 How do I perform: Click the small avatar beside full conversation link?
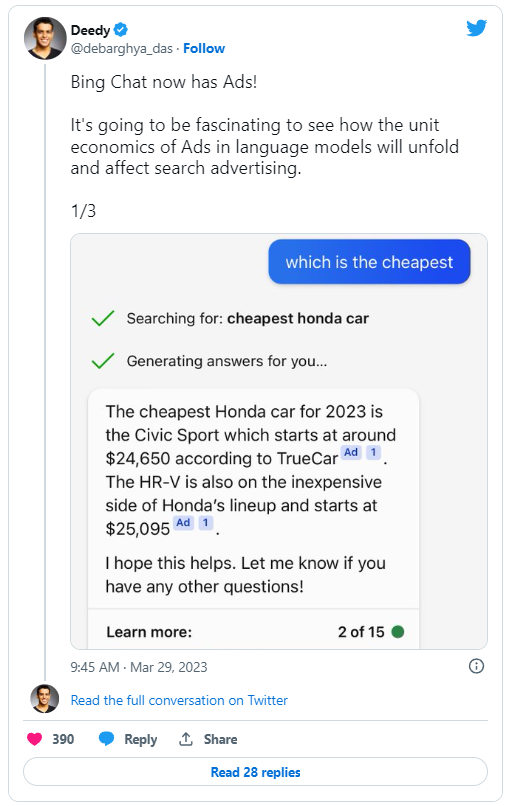tap(45, 699)
